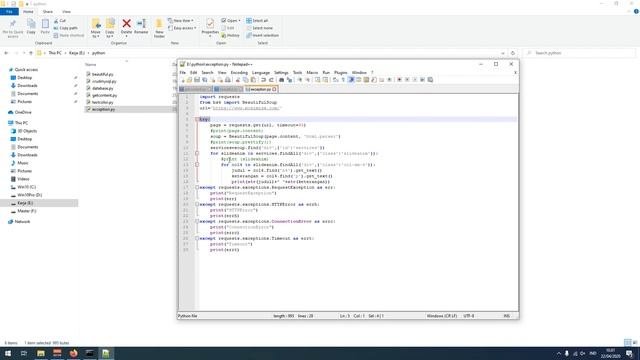
Task: Click the Zoom In icon in Notepad++ toolbar
Action: pyautogui.click(x=300, y=80)
